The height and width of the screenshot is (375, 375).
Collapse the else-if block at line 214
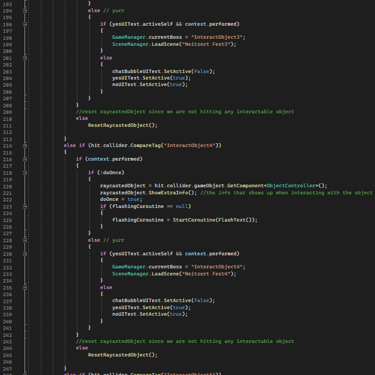(25, 146)
